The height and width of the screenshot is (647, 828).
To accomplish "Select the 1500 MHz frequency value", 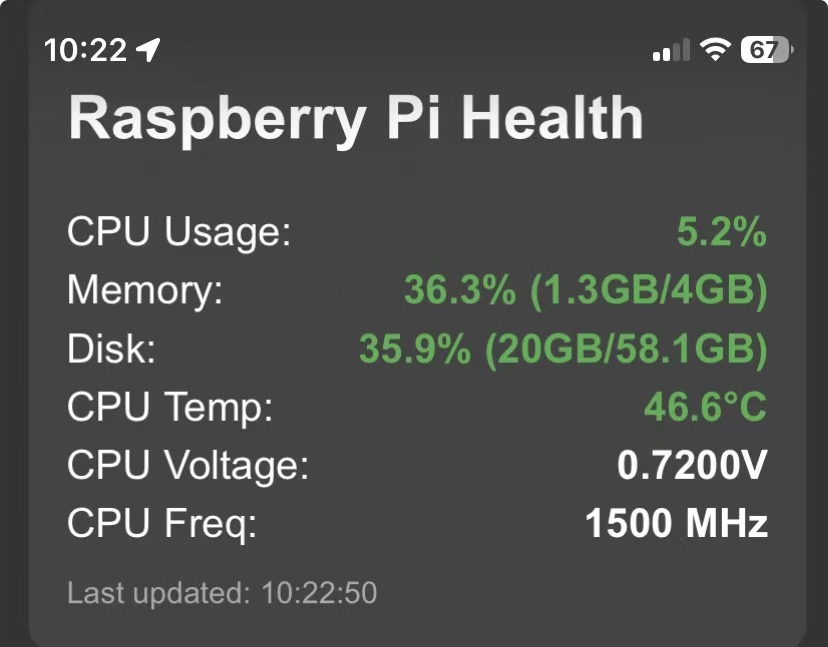I will pos(676,523).
